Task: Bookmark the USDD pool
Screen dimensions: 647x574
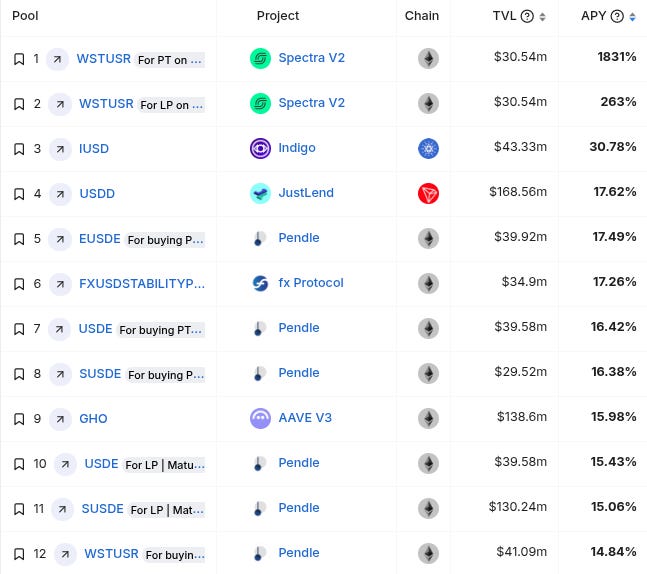Action: 19,194
